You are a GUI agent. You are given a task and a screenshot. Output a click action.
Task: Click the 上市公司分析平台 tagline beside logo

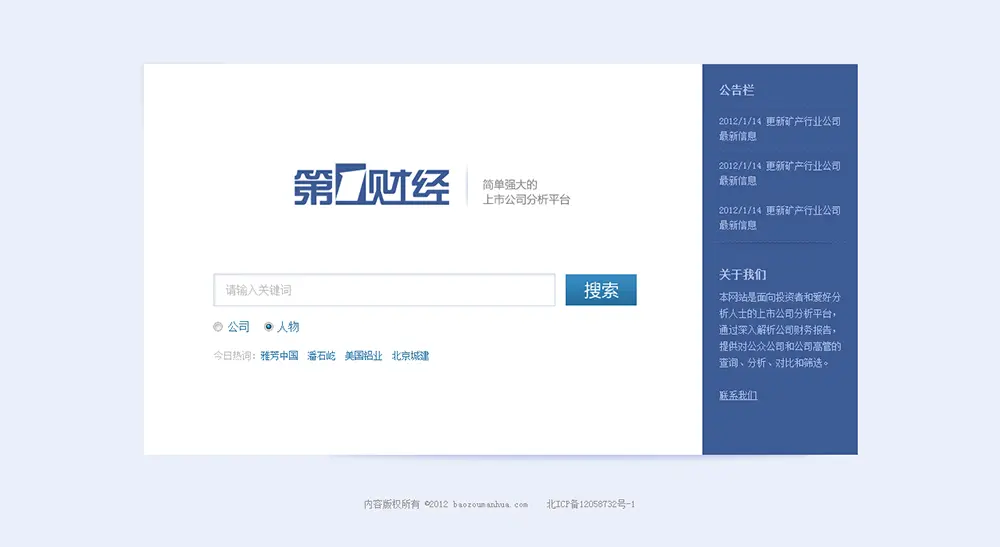pos(526,200)
